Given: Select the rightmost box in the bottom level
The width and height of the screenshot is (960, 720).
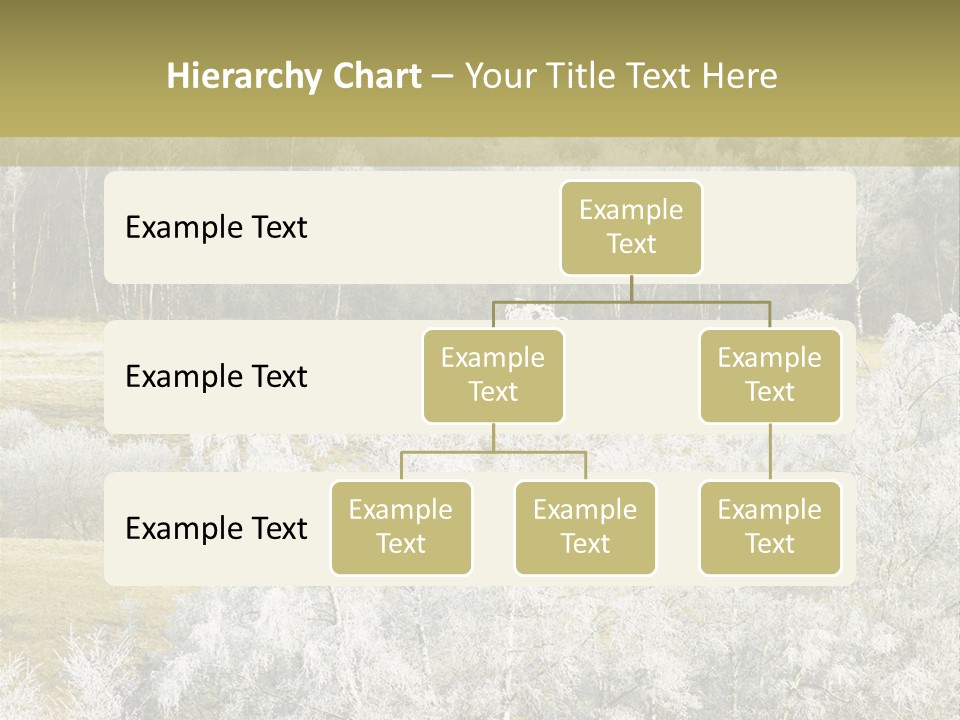Looking at the screenshot, I should coord(770,527).
